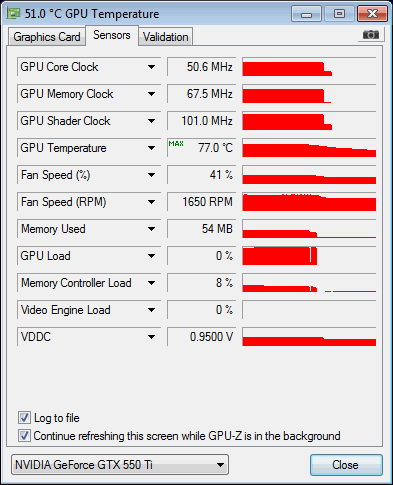Expand the NVIDIA GeForce GTX 550 Ti selector
Viewport: 393px width, 485px height.
120,465
